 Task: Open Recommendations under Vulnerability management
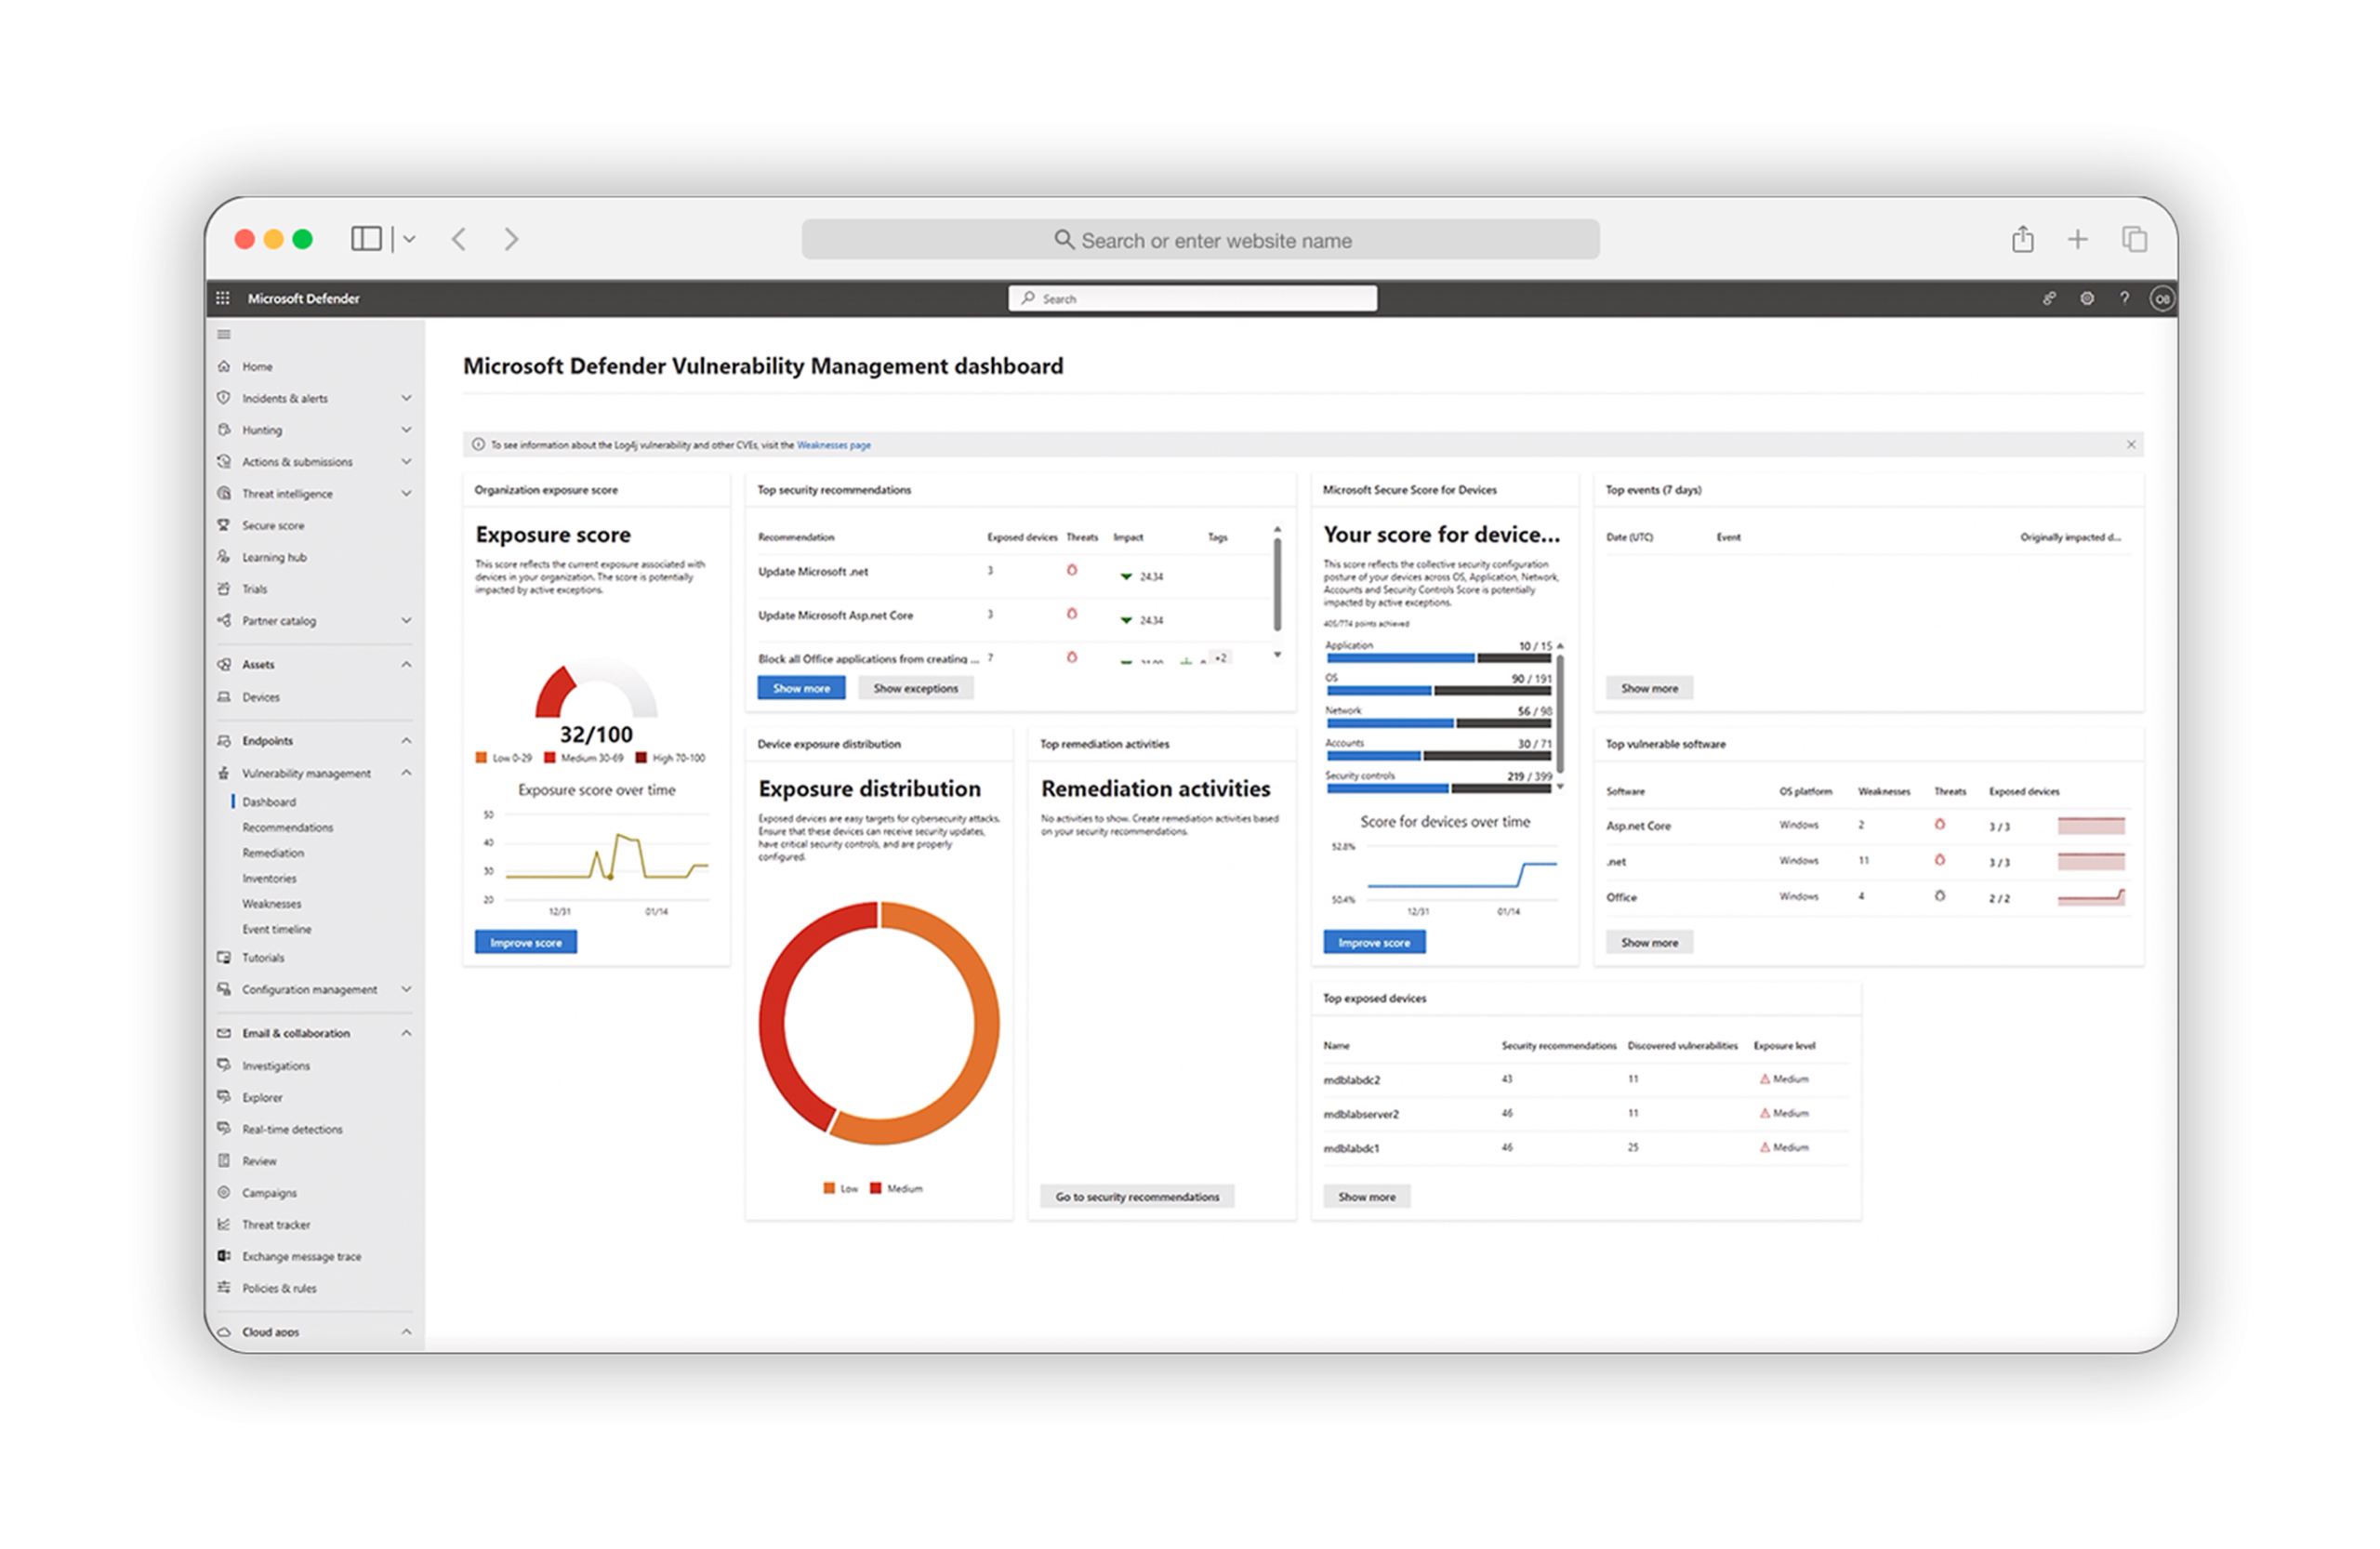point(287,827)
